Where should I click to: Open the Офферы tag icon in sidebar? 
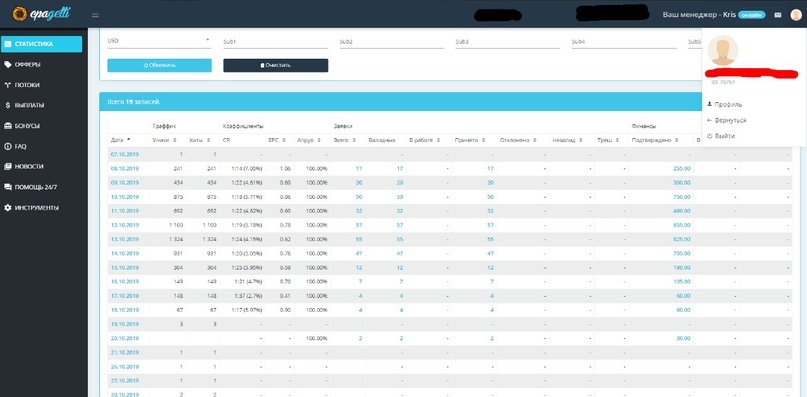pyautogui.click(x=8, y=64)
